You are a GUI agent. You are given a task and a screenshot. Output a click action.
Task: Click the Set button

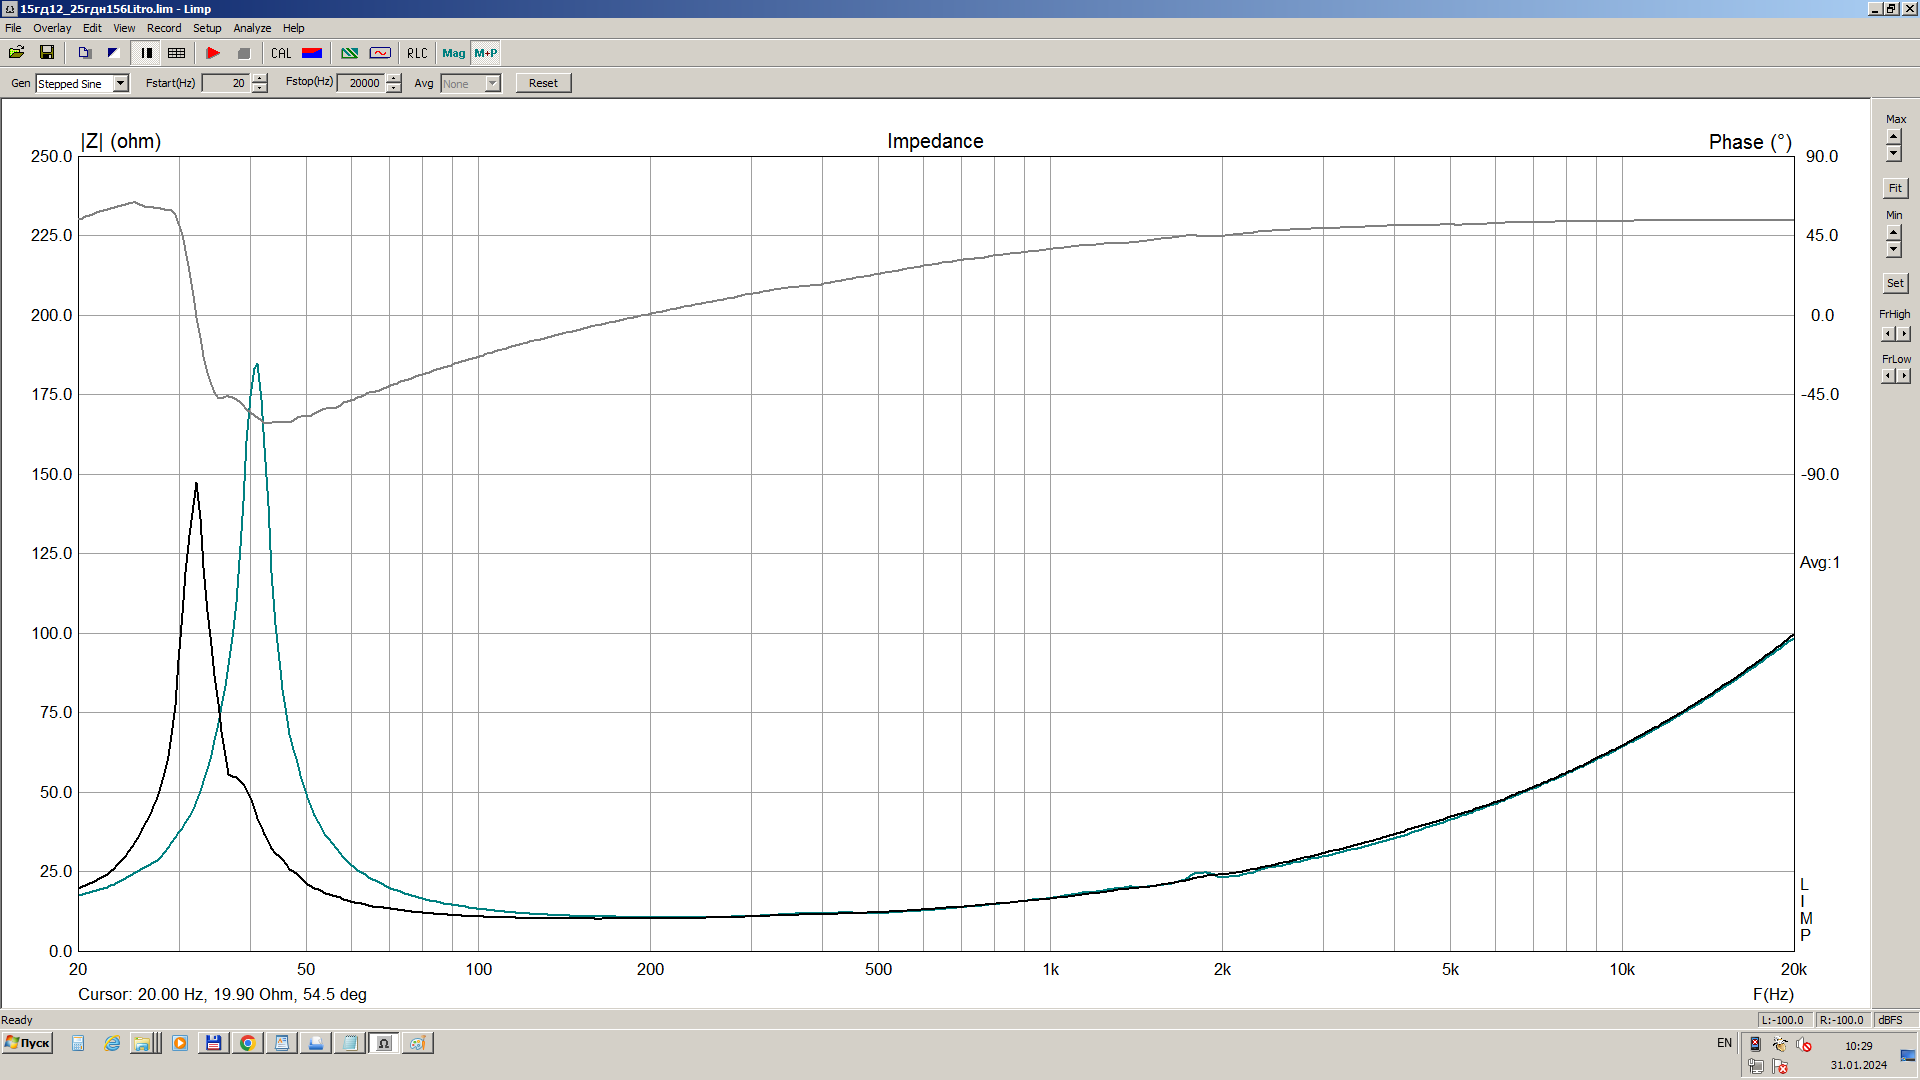point(1895,283)
